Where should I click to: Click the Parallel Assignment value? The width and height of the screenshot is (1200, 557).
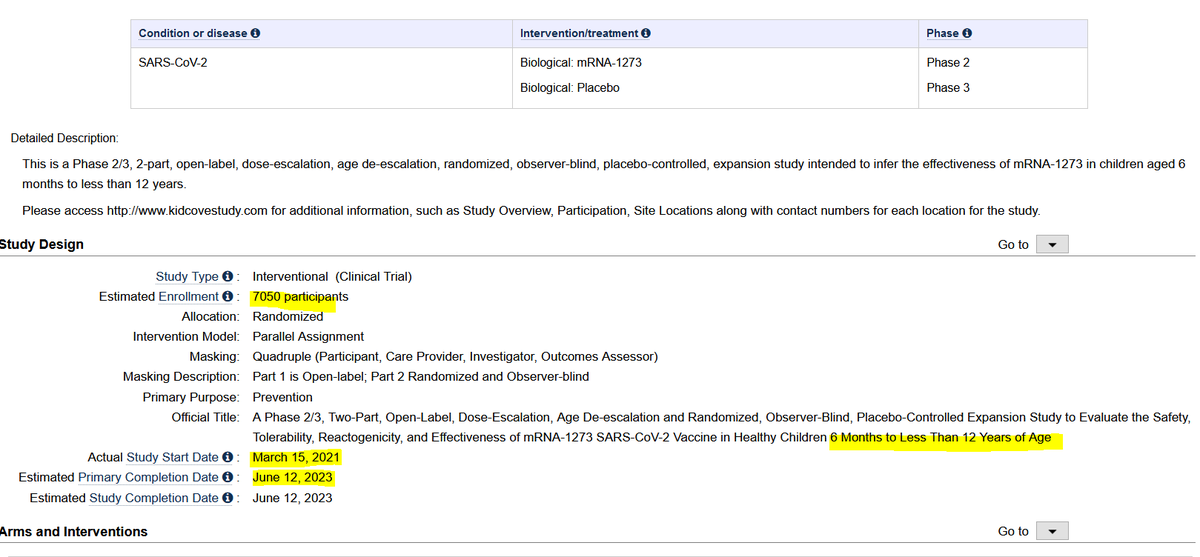point(308,337)
